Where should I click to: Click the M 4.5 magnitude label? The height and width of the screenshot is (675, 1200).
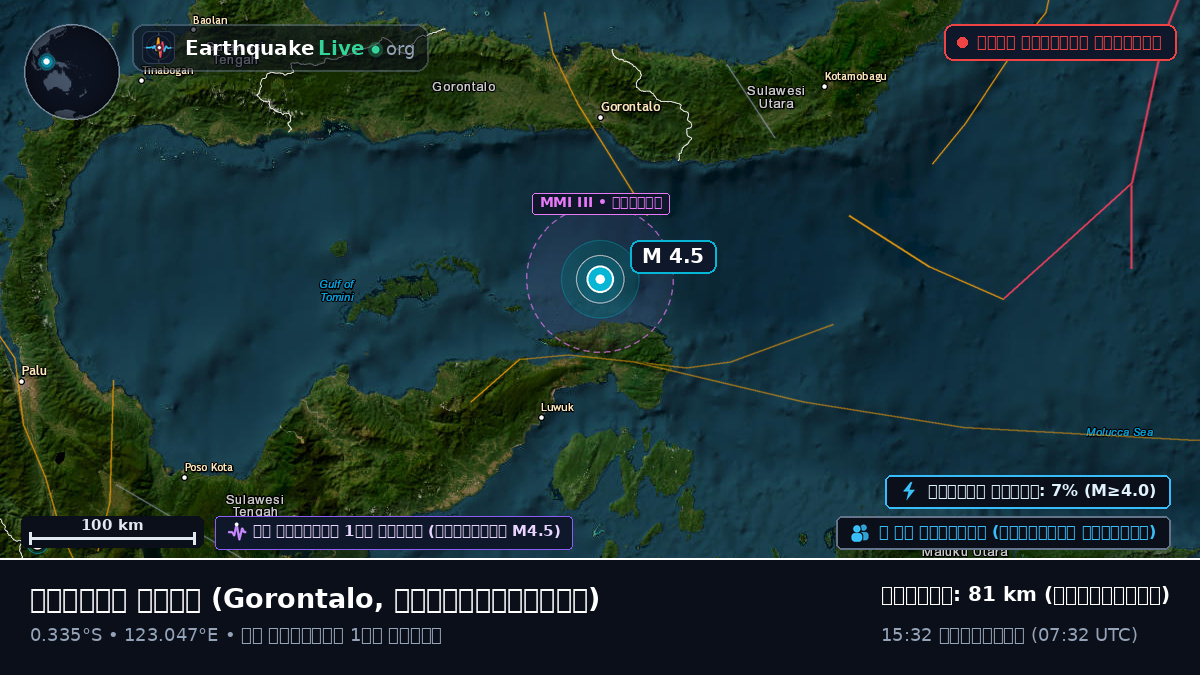pyautogui.click(x=673, y=257)
